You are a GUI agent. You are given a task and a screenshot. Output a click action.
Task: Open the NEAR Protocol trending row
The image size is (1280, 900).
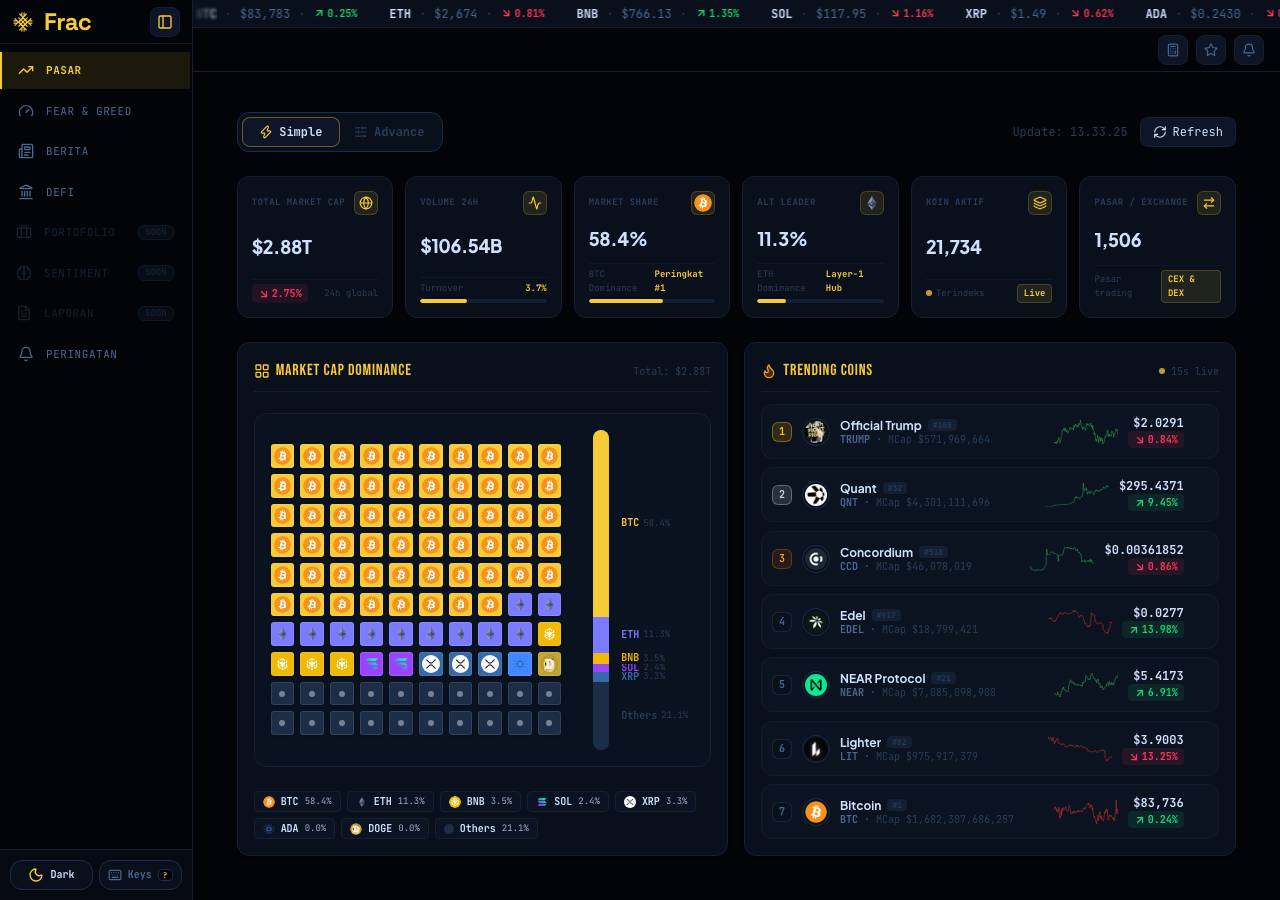coord(990,685)
